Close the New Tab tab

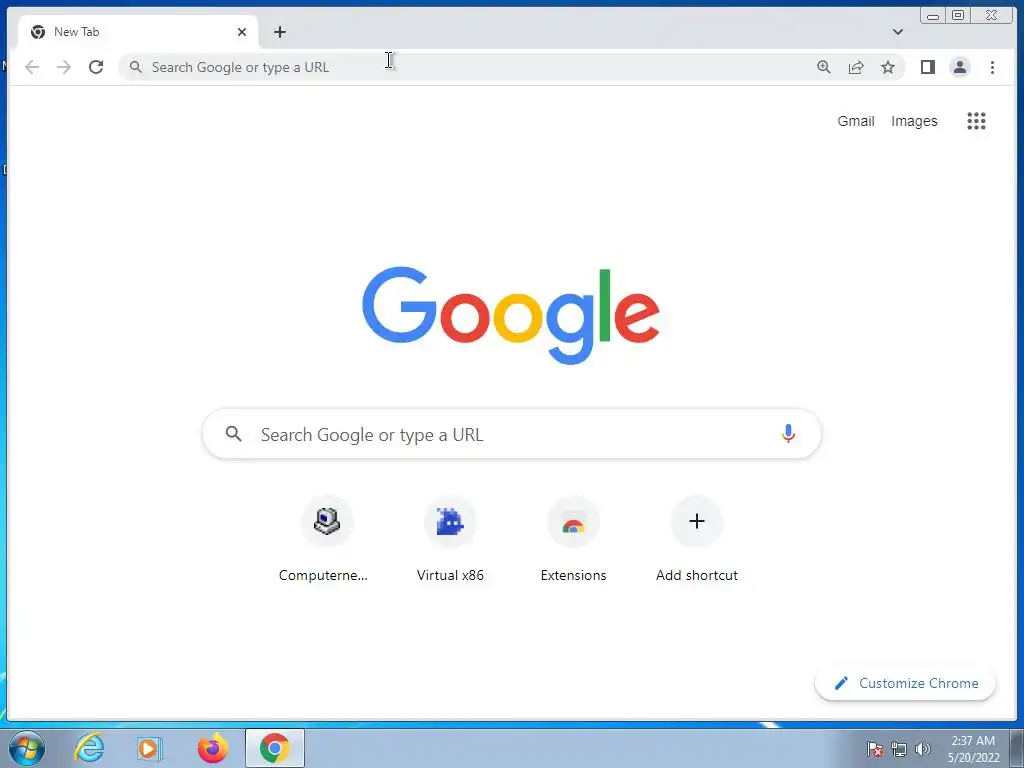coord(242,32)
